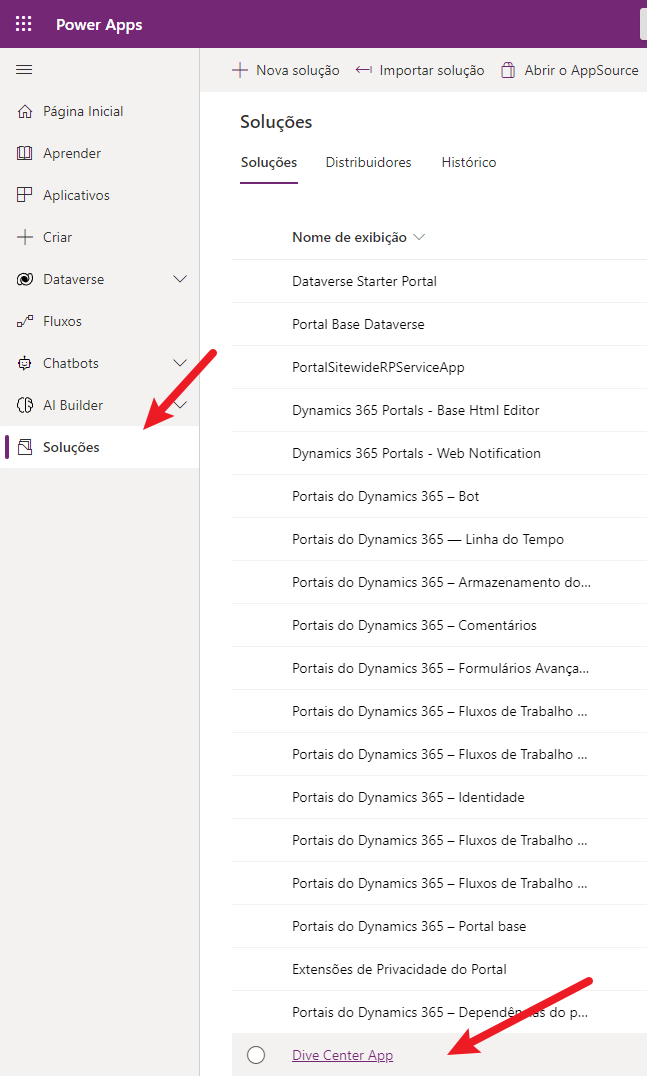
Task: Switch to the Soluções tab
Action: coord(269,163)
